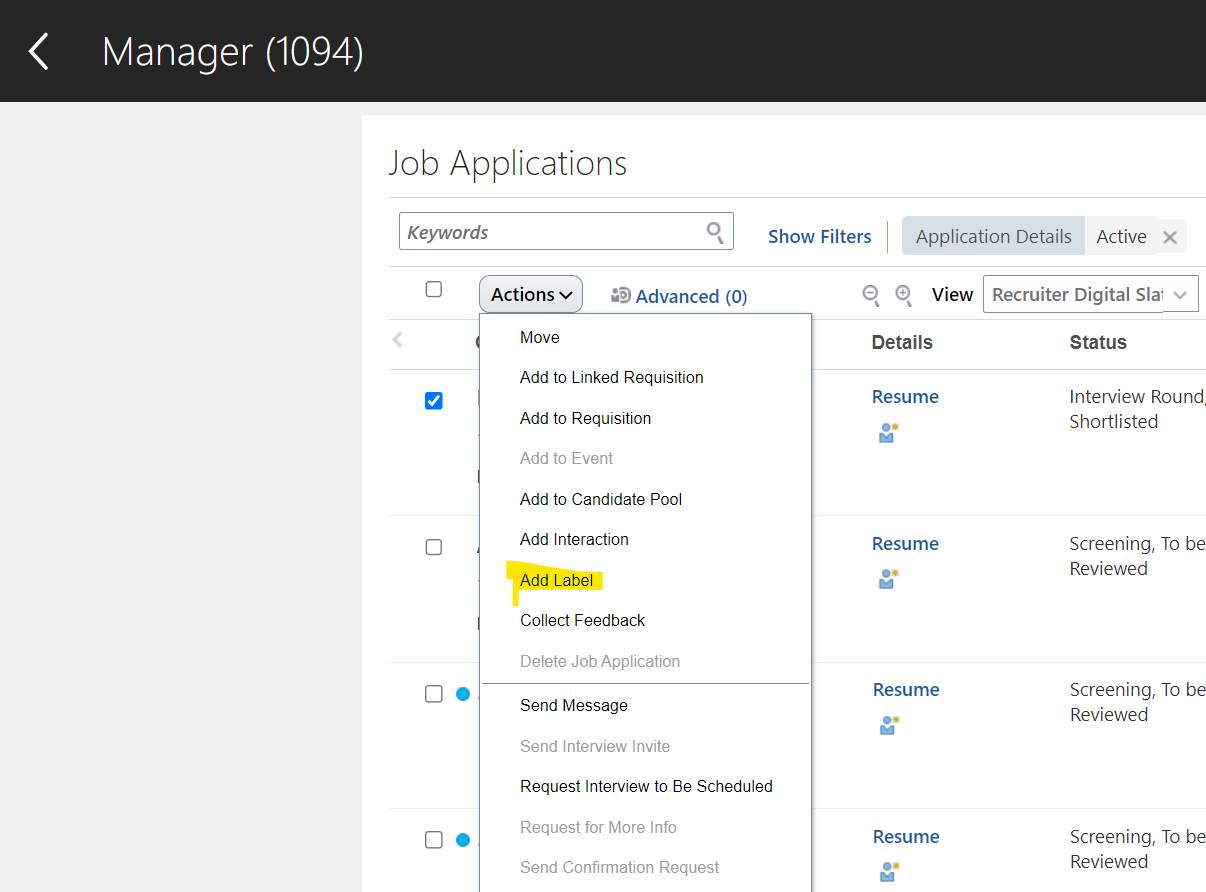Navigate back with the header arrow
1206x892 pixels.
point(38,50)
